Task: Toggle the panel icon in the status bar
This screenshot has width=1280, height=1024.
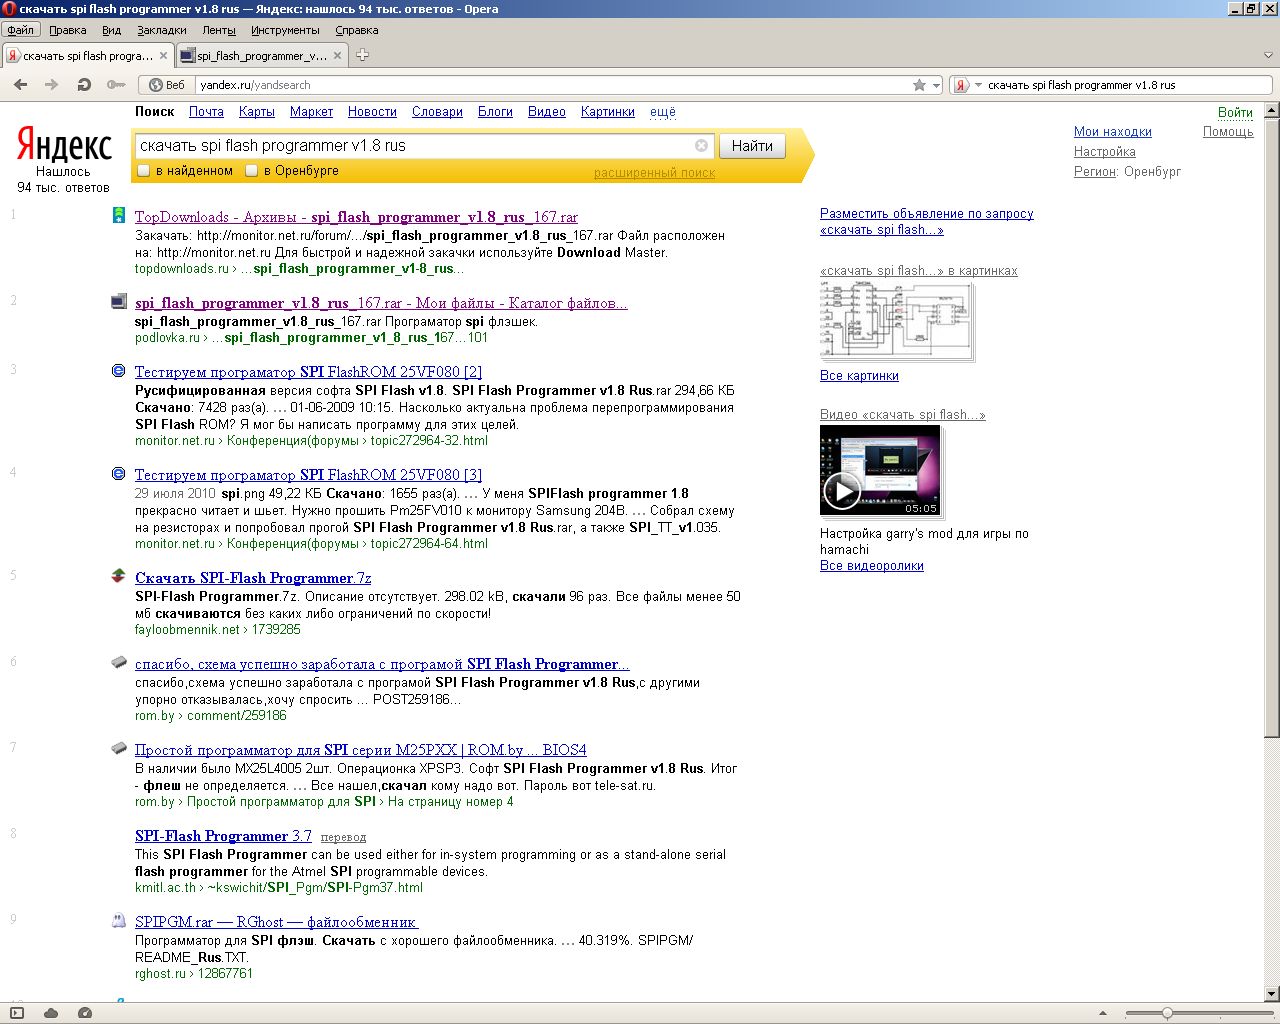Action: 16,1013
